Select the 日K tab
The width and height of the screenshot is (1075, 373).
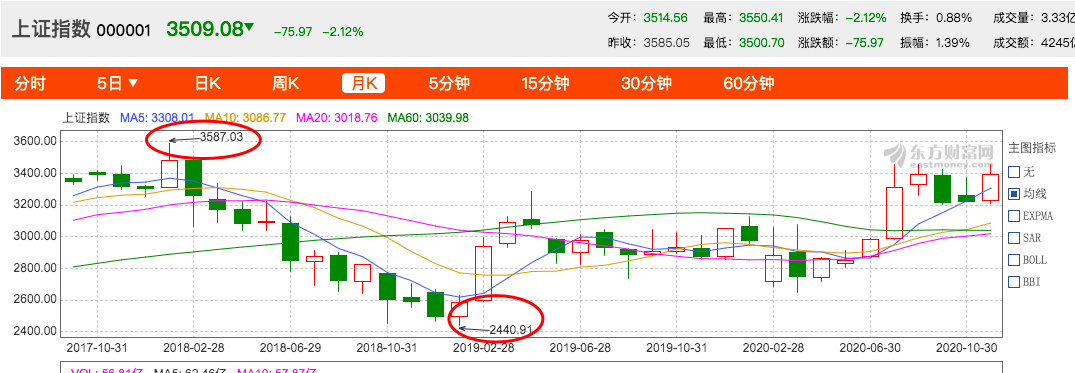208,84
